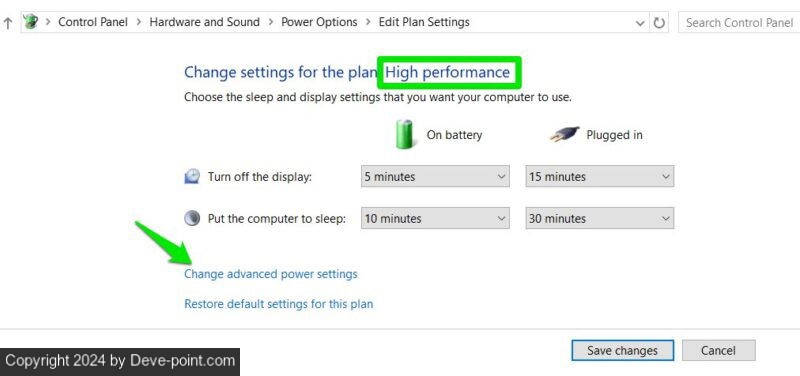Expand chevron after Hardware and Sound breadcrumb
This screenshot has height=376, width=800.
click(x=270, y=22)
